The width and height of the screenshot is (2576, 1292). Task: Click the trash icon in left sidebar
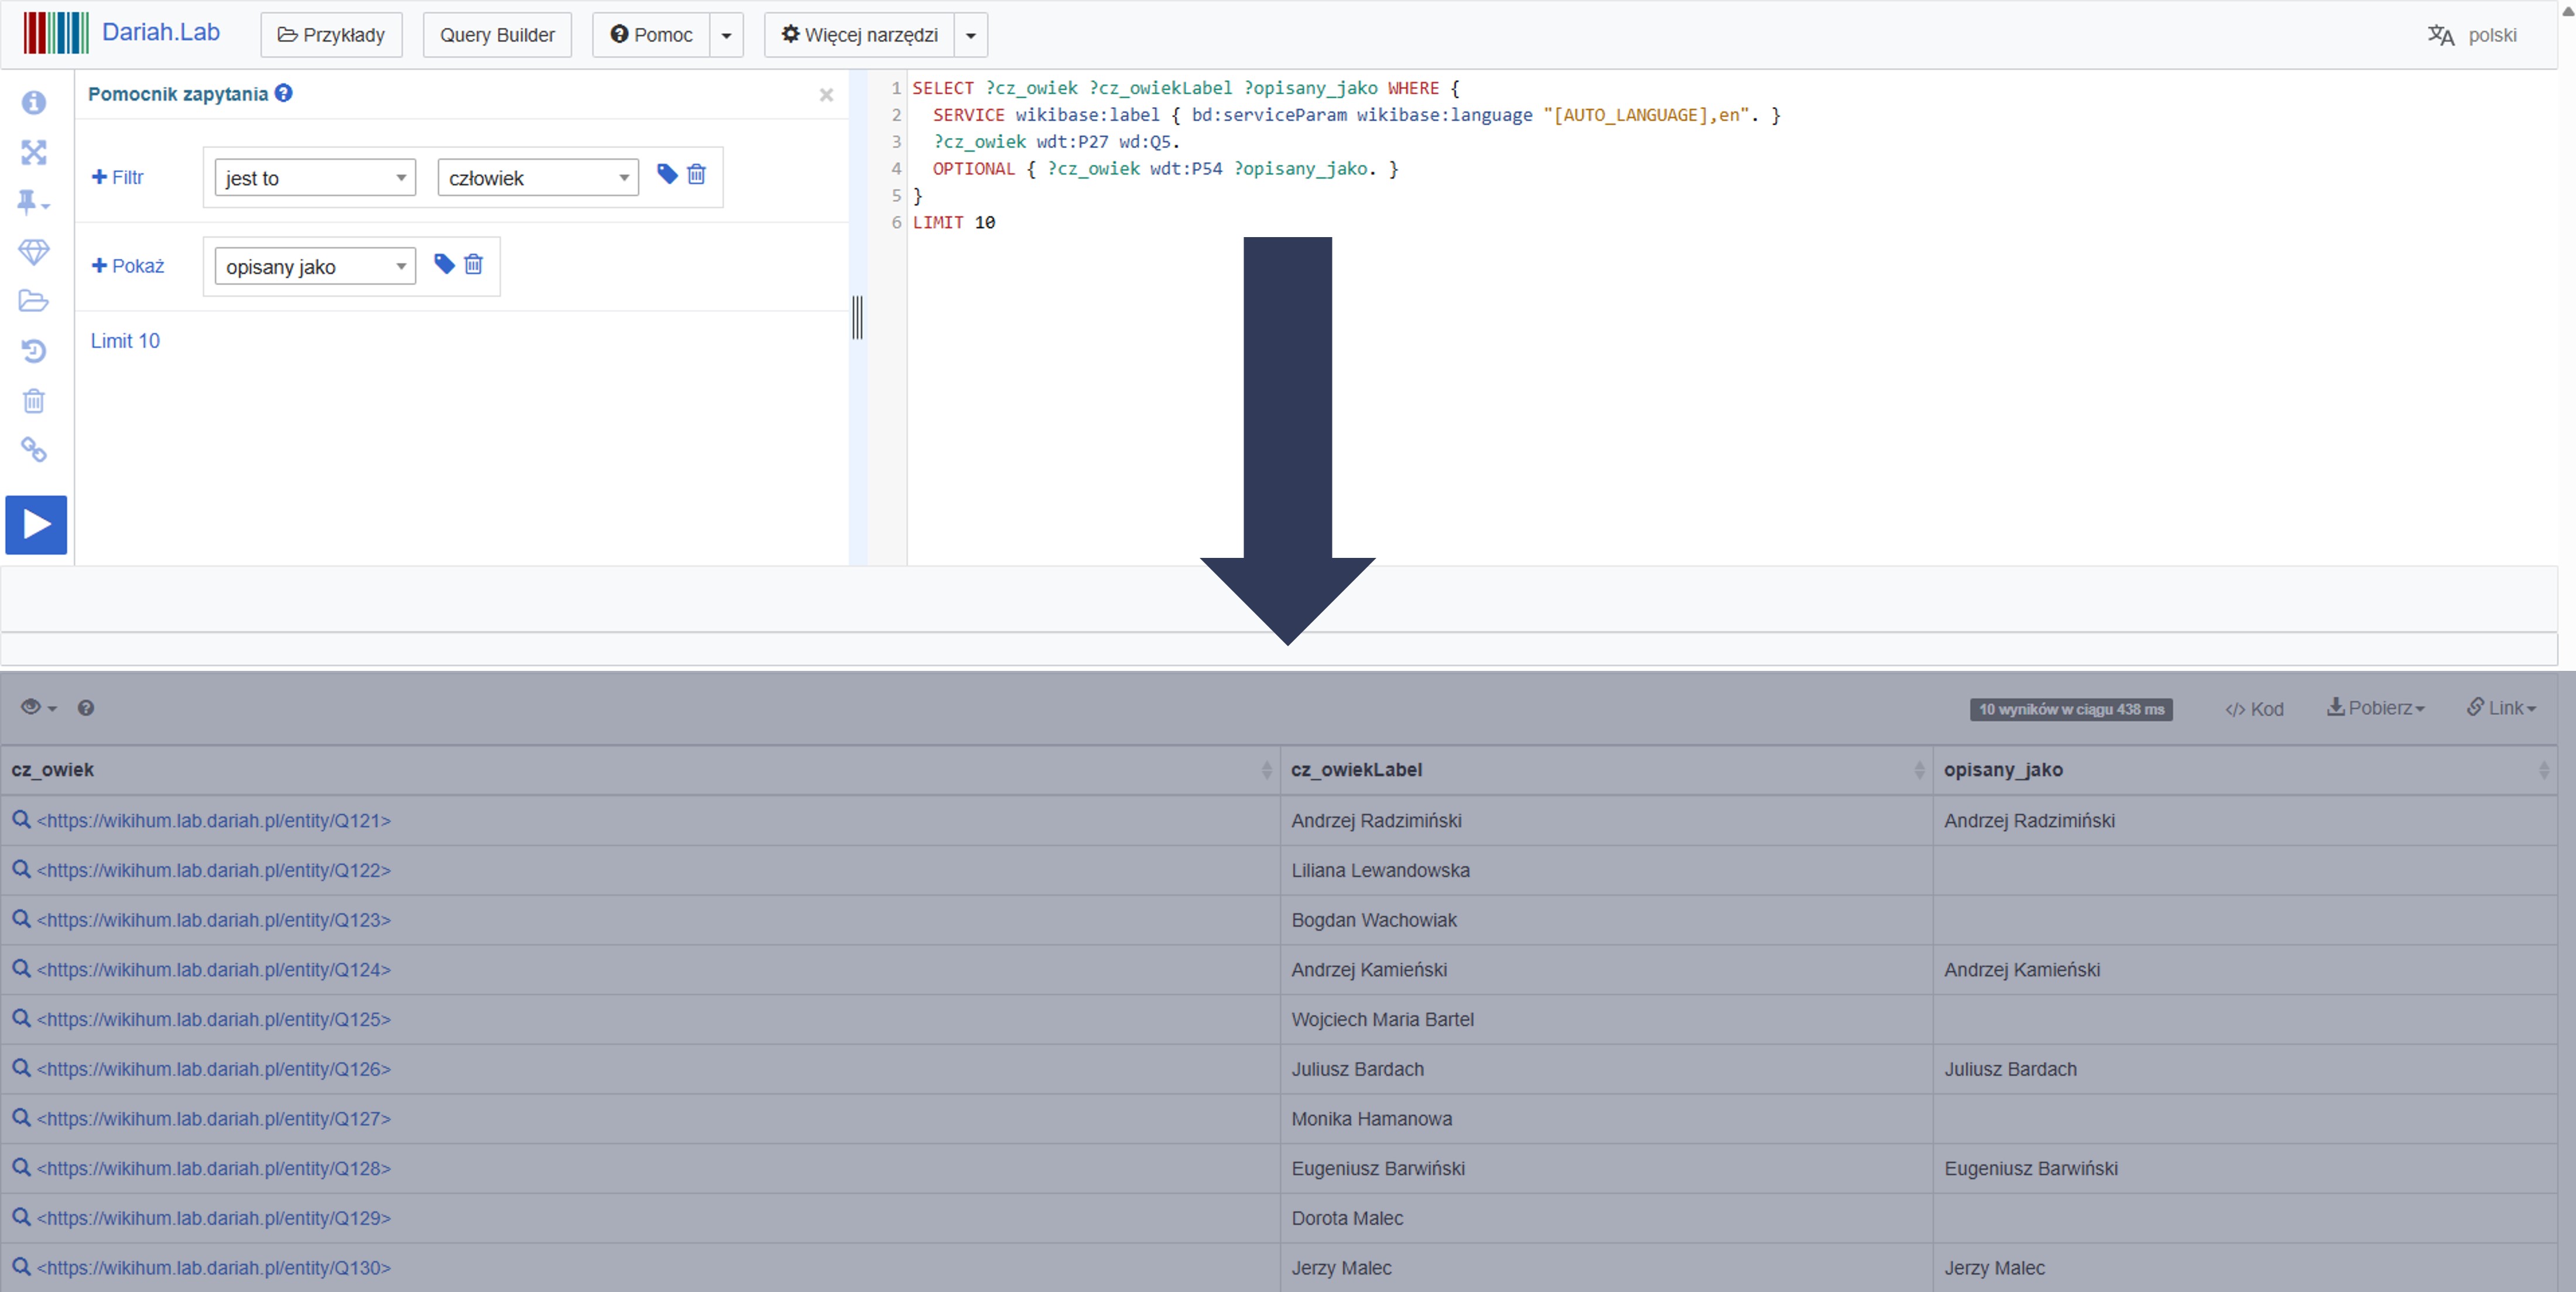[x=34, y=401]
